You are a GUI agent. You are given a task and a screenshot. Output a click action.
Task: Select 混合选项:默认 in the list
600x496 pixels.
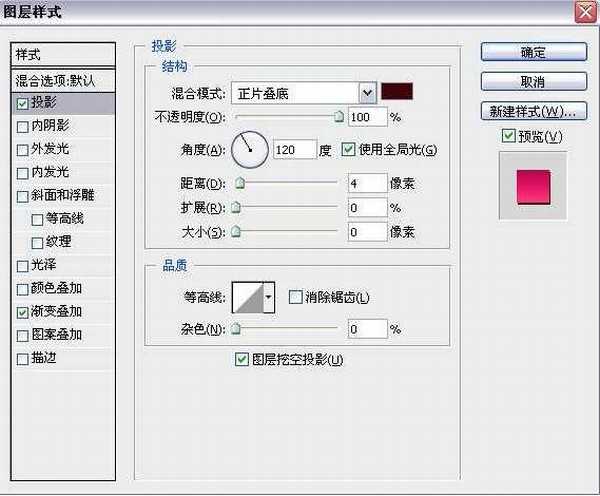point(63,80)
